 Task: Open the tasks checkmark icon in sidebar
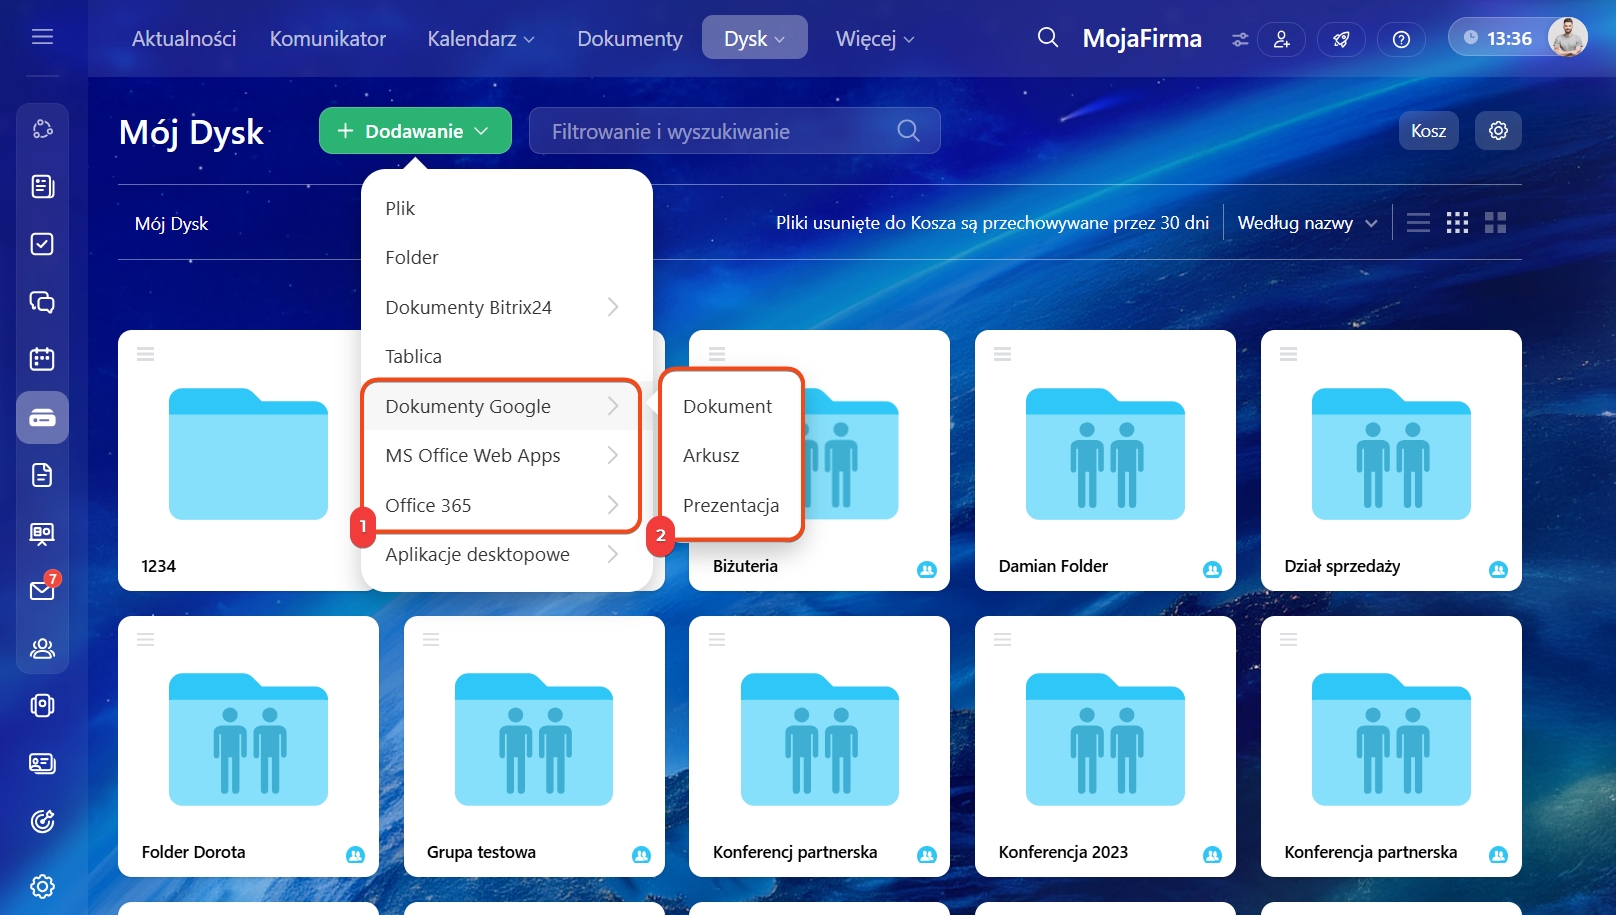pyautogui.click(x=42, y=244)
